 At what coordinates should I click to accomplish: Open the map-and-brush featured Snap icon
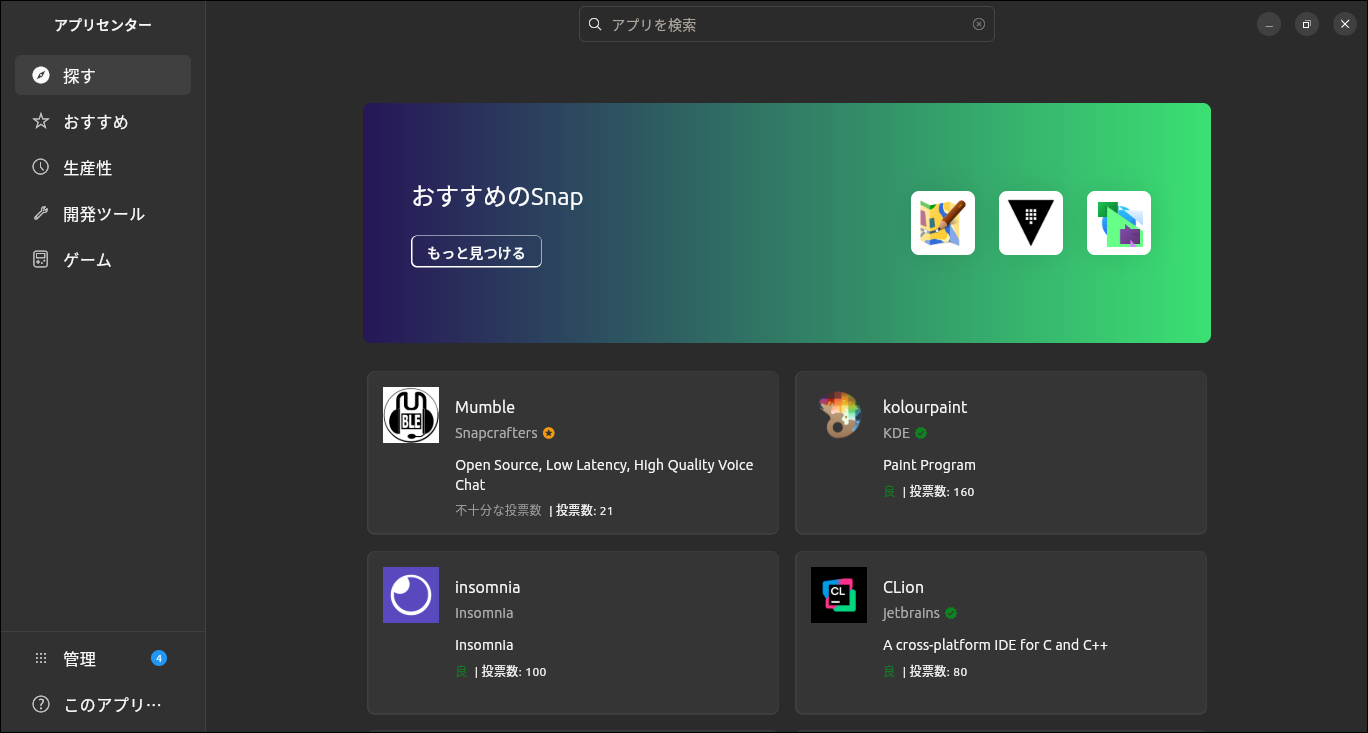943,223
